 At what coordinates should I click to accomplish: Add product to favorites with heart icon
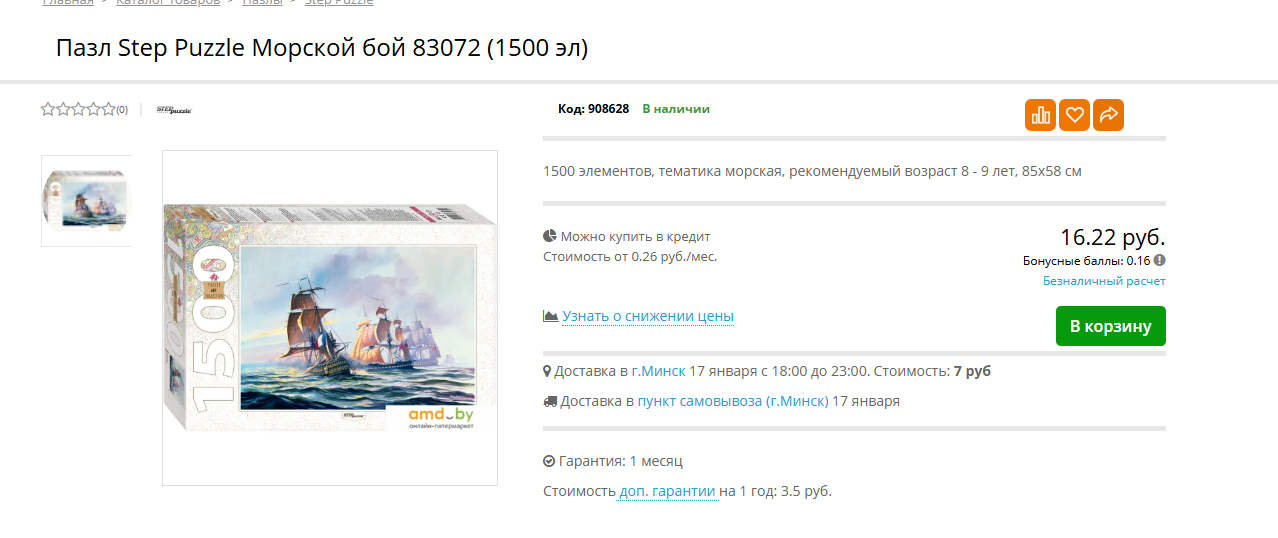pyautogui.click(x=1074, y=115)
